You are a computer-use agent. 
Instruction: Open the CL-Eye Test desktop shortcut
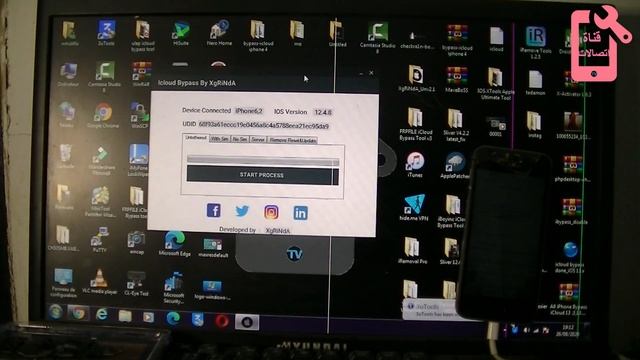click(136, 283)
